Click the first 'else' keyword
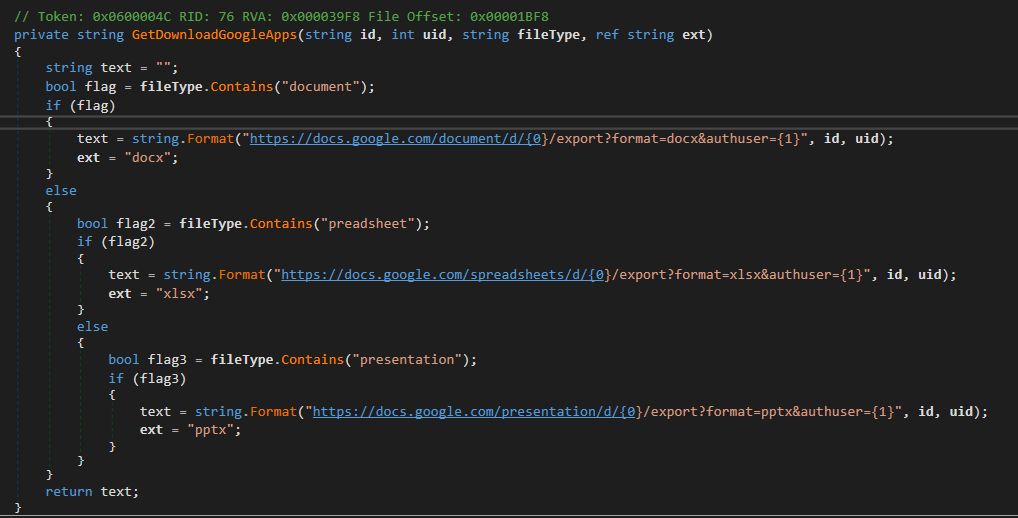Image resolution: width=1018 pixels, height=518 pixels. [61, 191]
